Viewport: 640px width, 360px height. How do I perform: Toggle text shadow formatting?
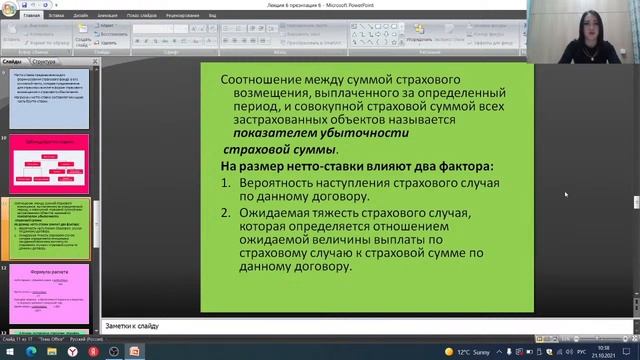tap(174, 41)
